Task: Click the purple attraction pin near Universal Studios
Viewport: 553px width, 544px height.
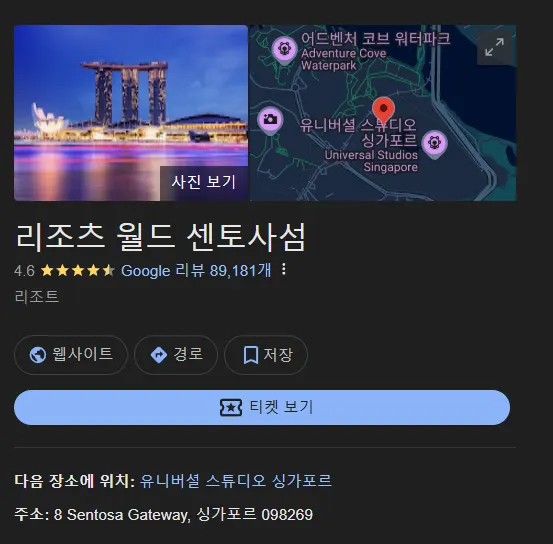Action: click(x=434, y=144)
